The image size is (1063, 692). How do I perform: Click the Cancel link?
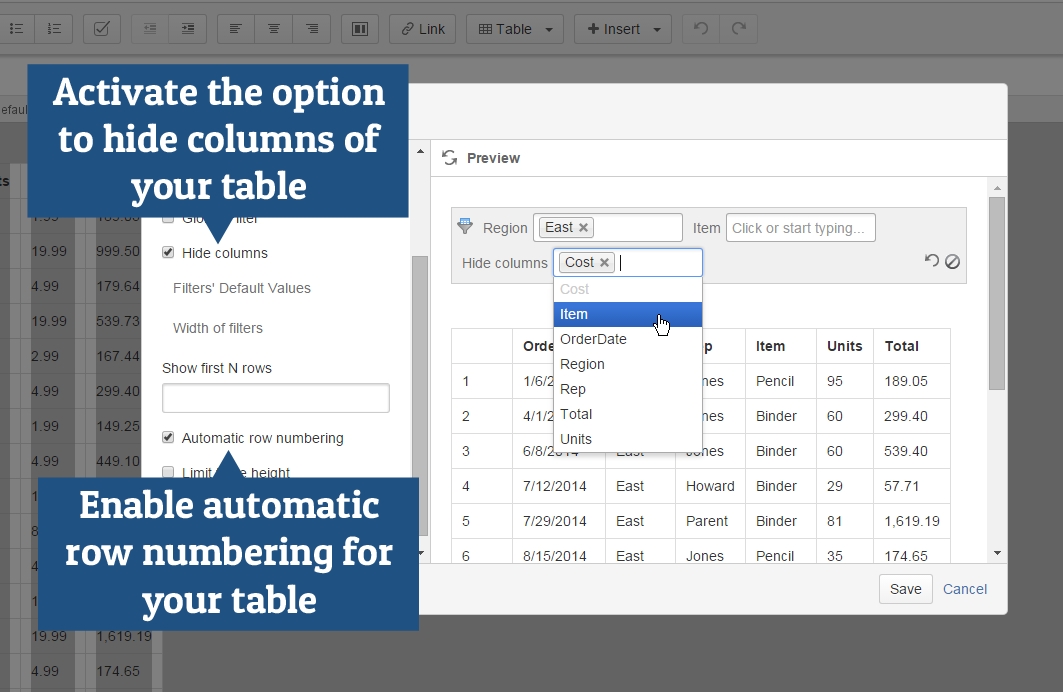(x=965, y=589)
